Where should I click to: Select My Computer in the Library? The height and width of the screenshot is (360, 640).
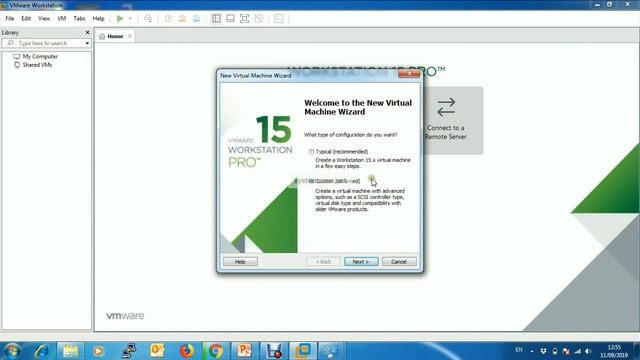pos(40,56)
